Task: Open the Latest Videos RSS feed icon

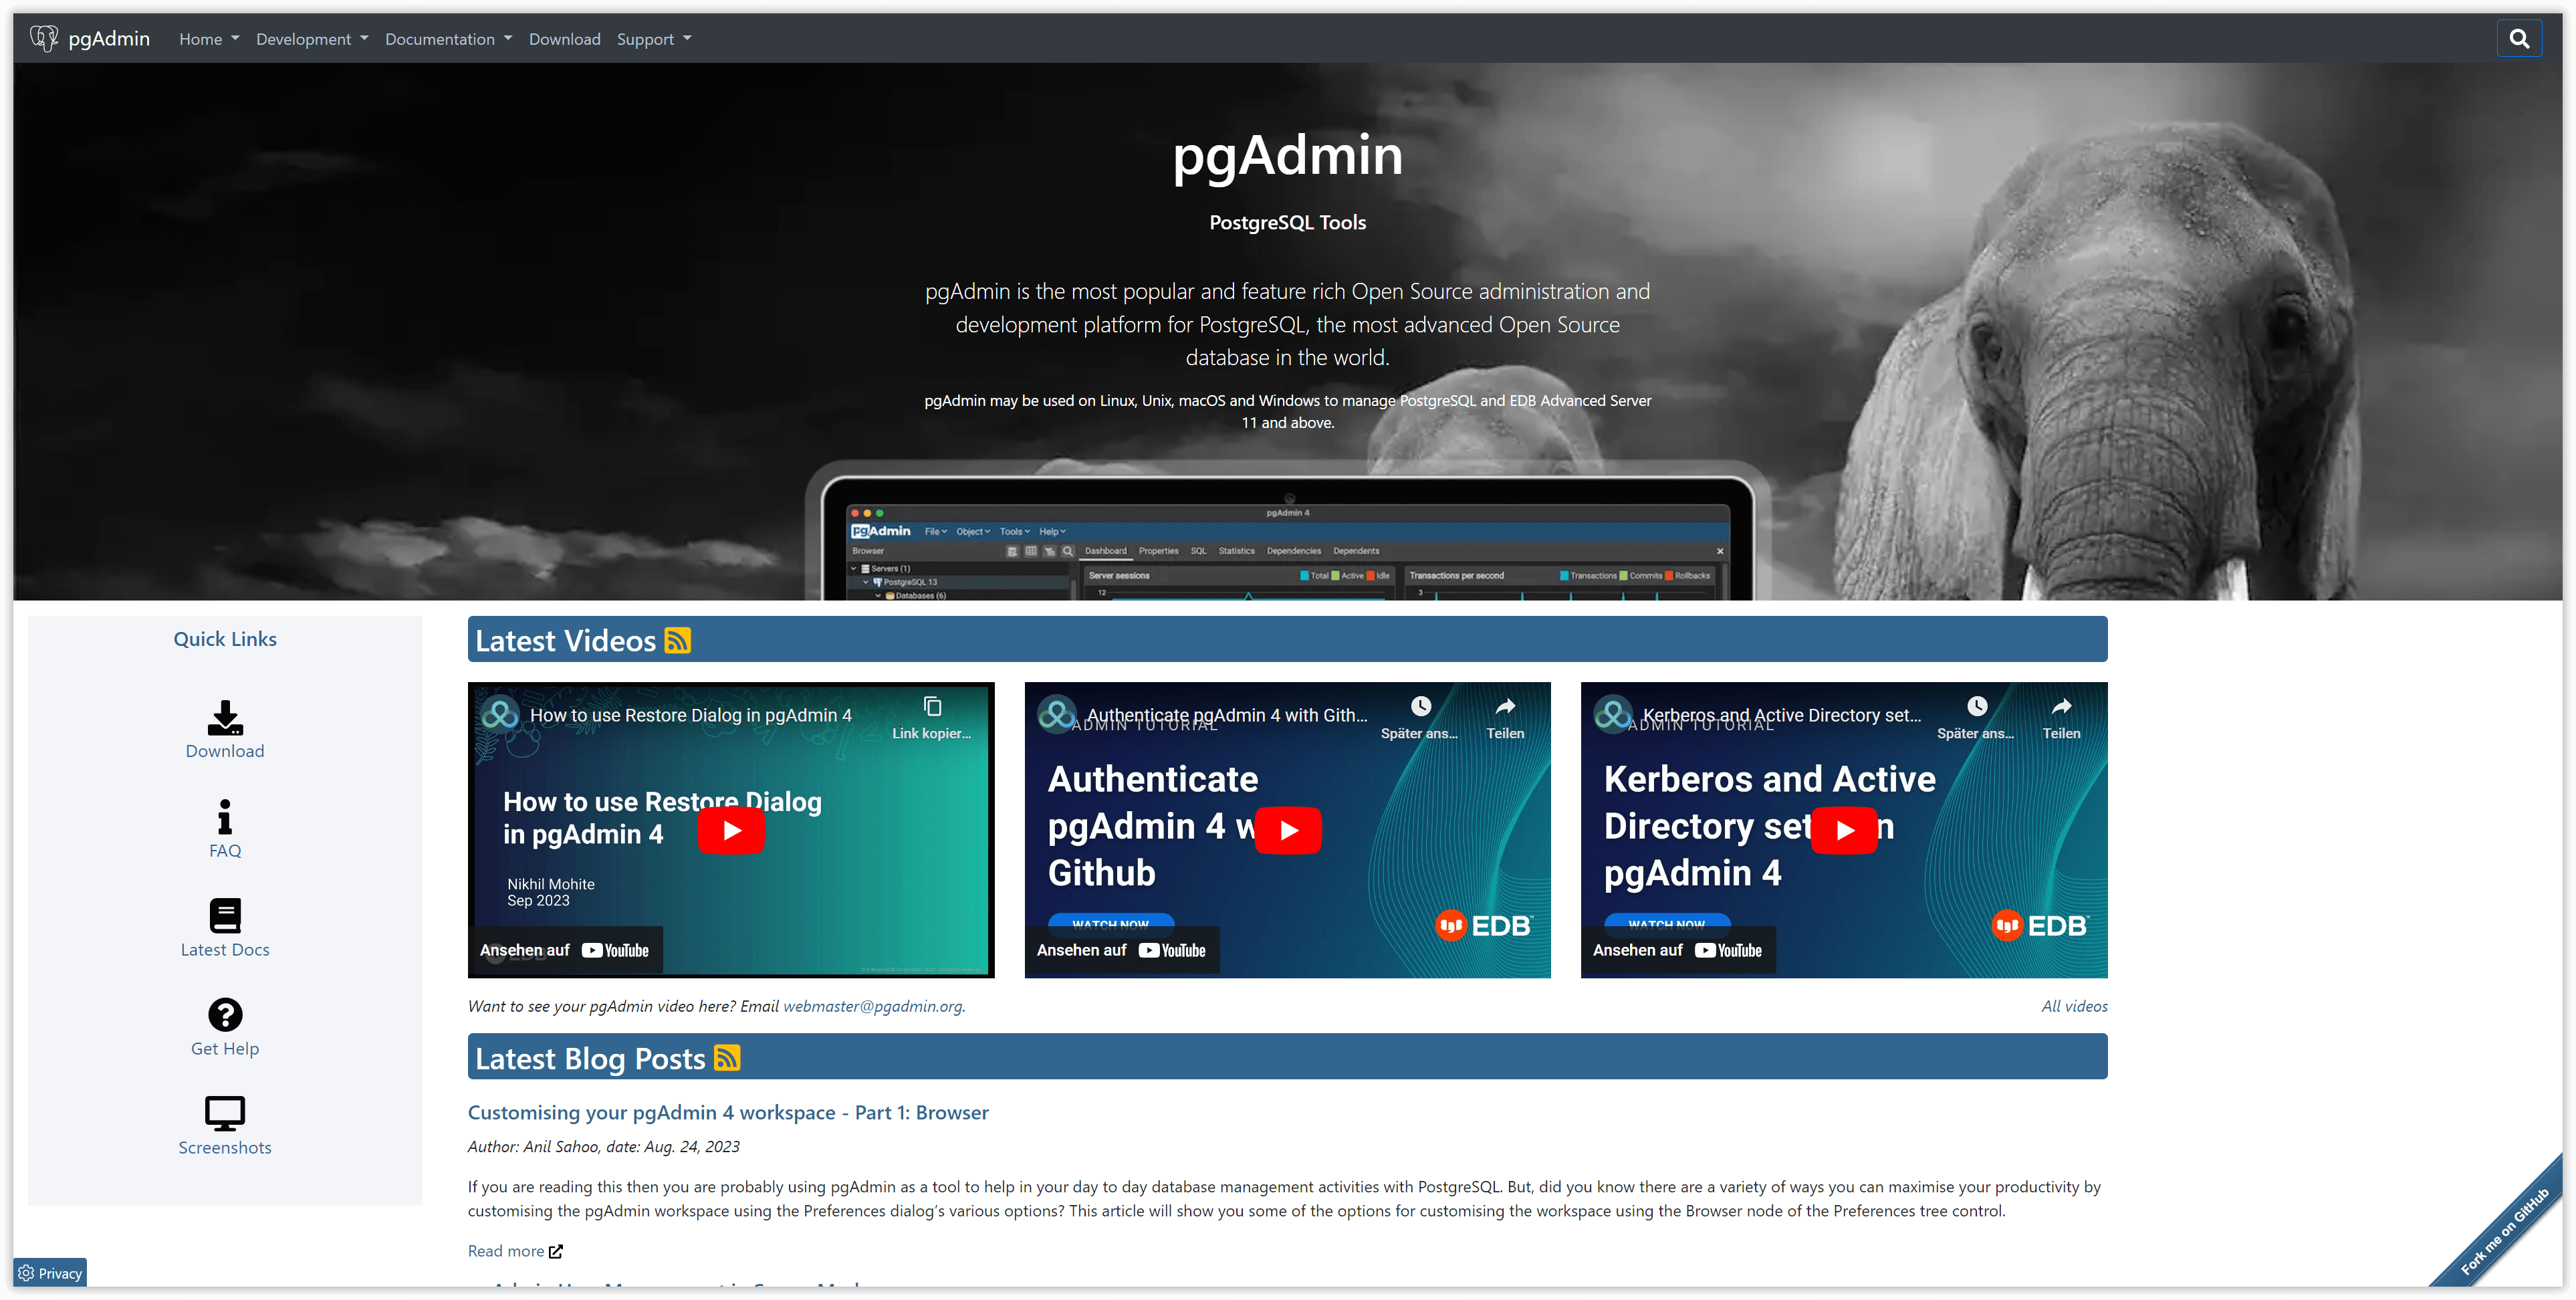Action: point(678,640)
